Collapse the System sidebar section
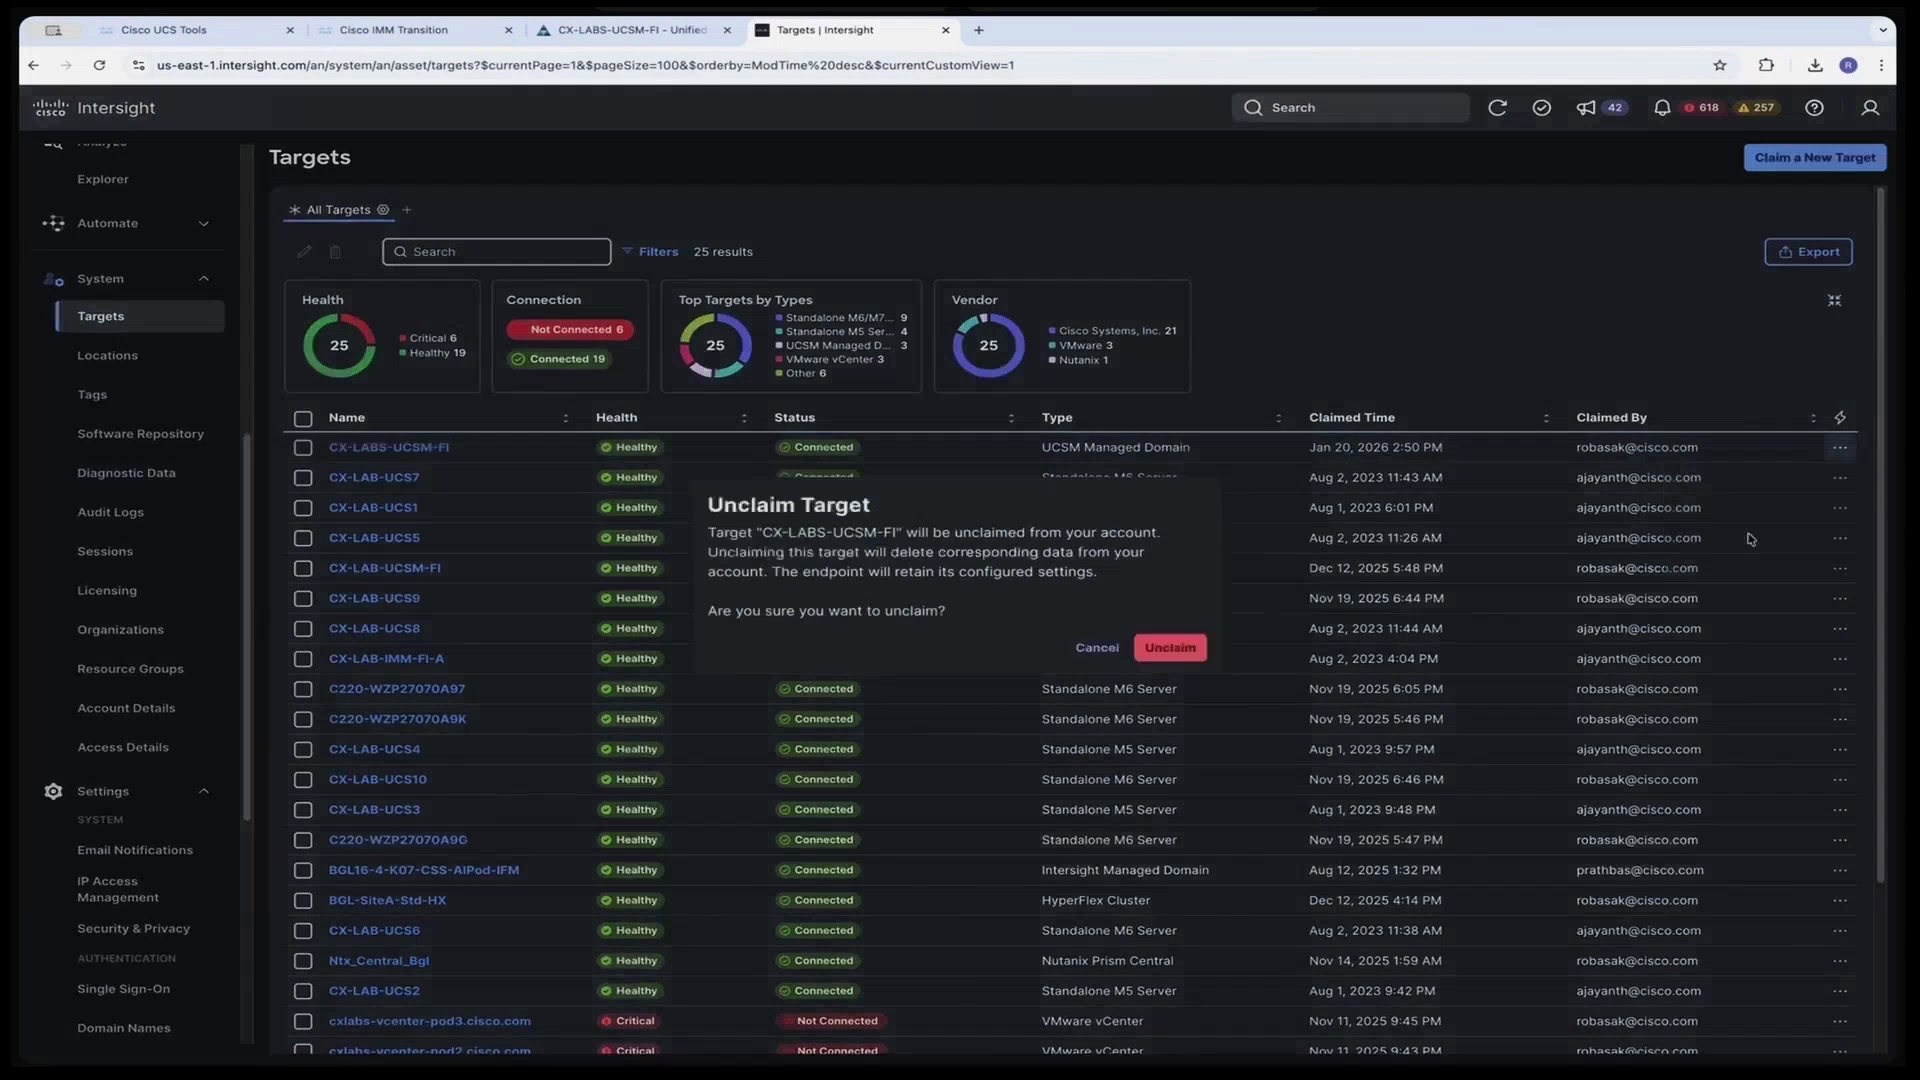The width and height of the screenshot is (1920, 1080). [204, 279]
